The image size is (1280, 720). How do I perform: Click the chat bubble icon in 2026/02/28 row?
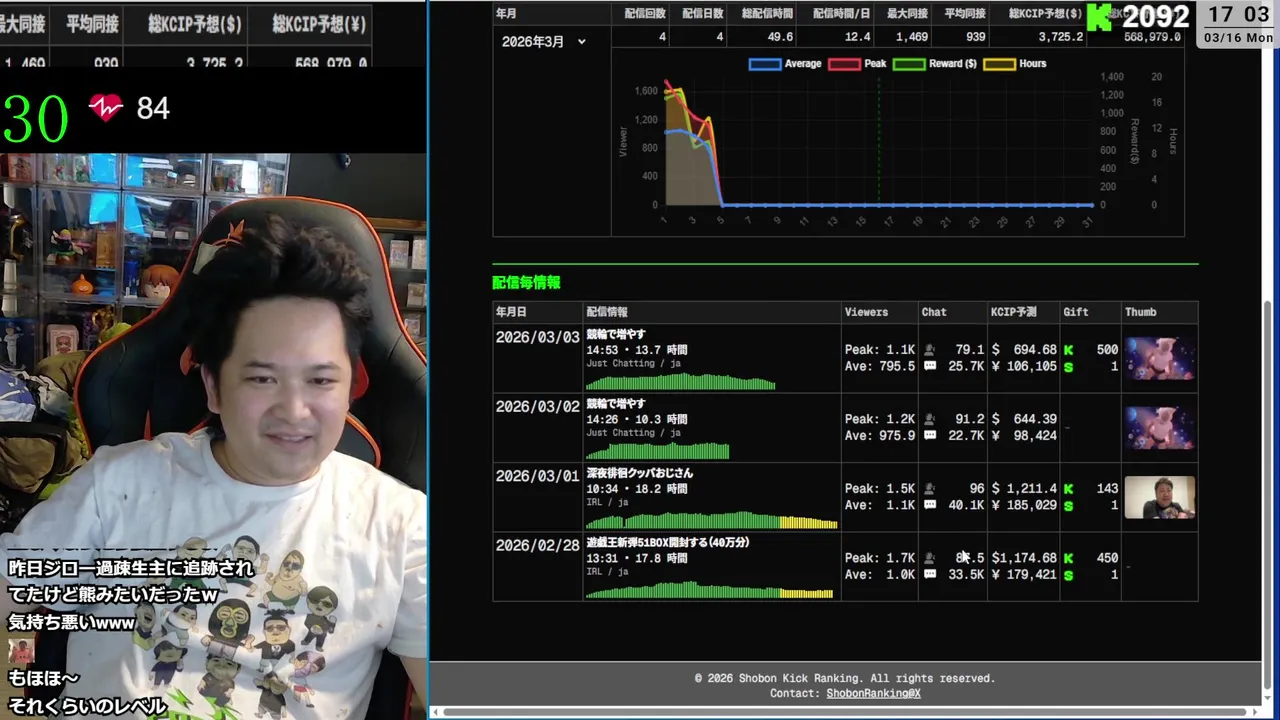click(930, 575)
